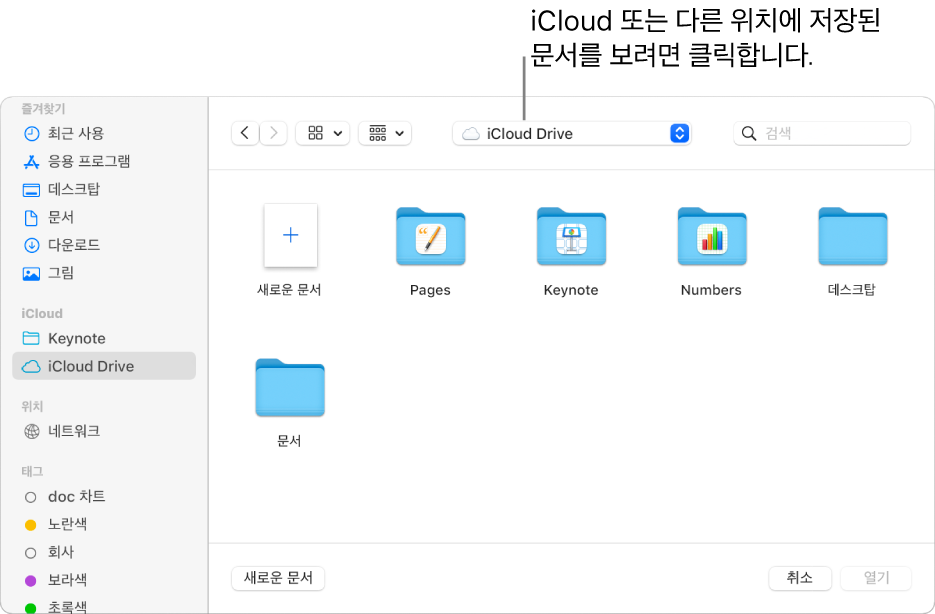Open 데스크탑 in the sidebar favorites

tap(104, 189)
